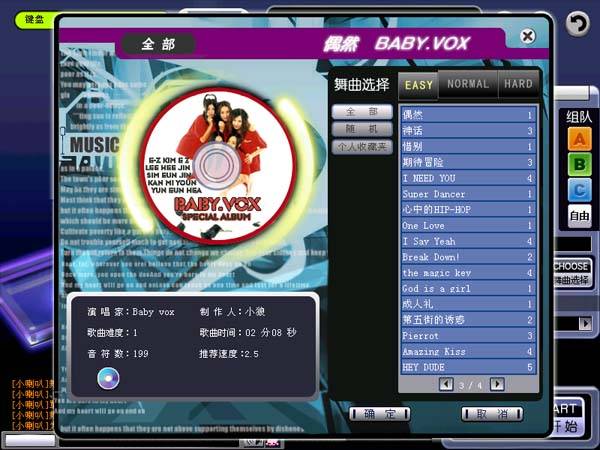The width and height of the screenshot is (600, 450).
Task: Select song 偶然
Action: click(x=468, y=115)
